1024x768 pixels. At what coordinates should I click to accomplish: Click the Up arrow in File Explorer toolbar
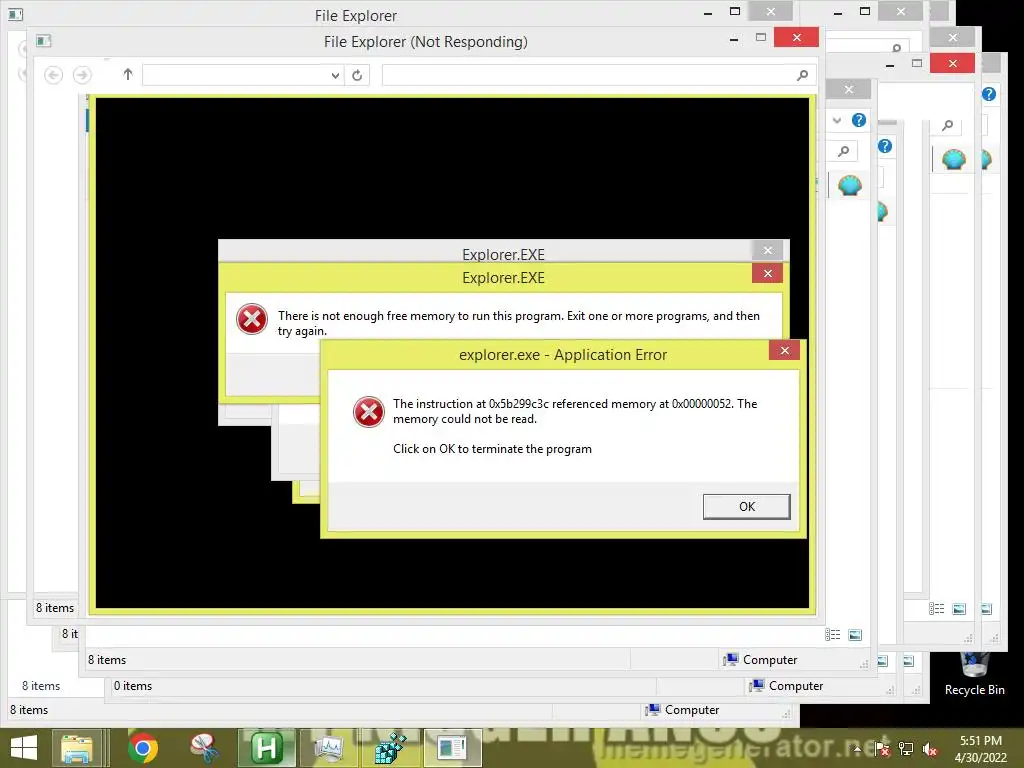click(128, 74)
